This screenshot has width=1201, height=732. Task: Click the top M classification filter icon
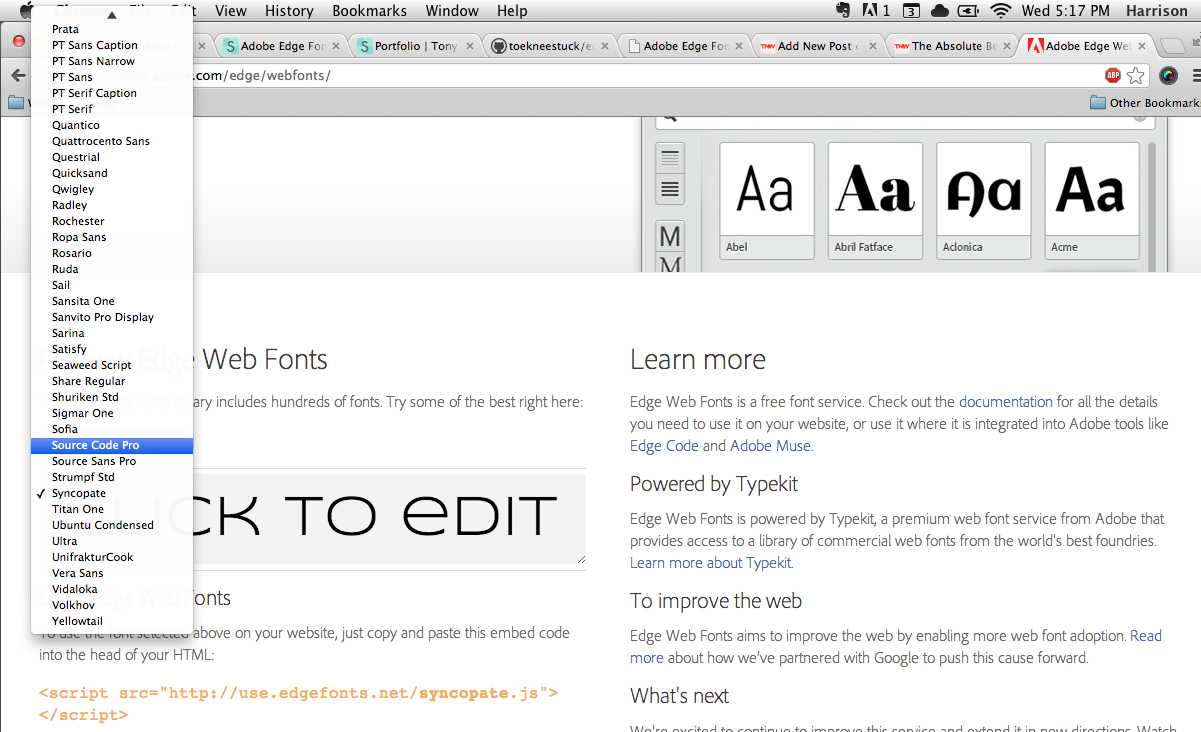click(x=669, y=237)
